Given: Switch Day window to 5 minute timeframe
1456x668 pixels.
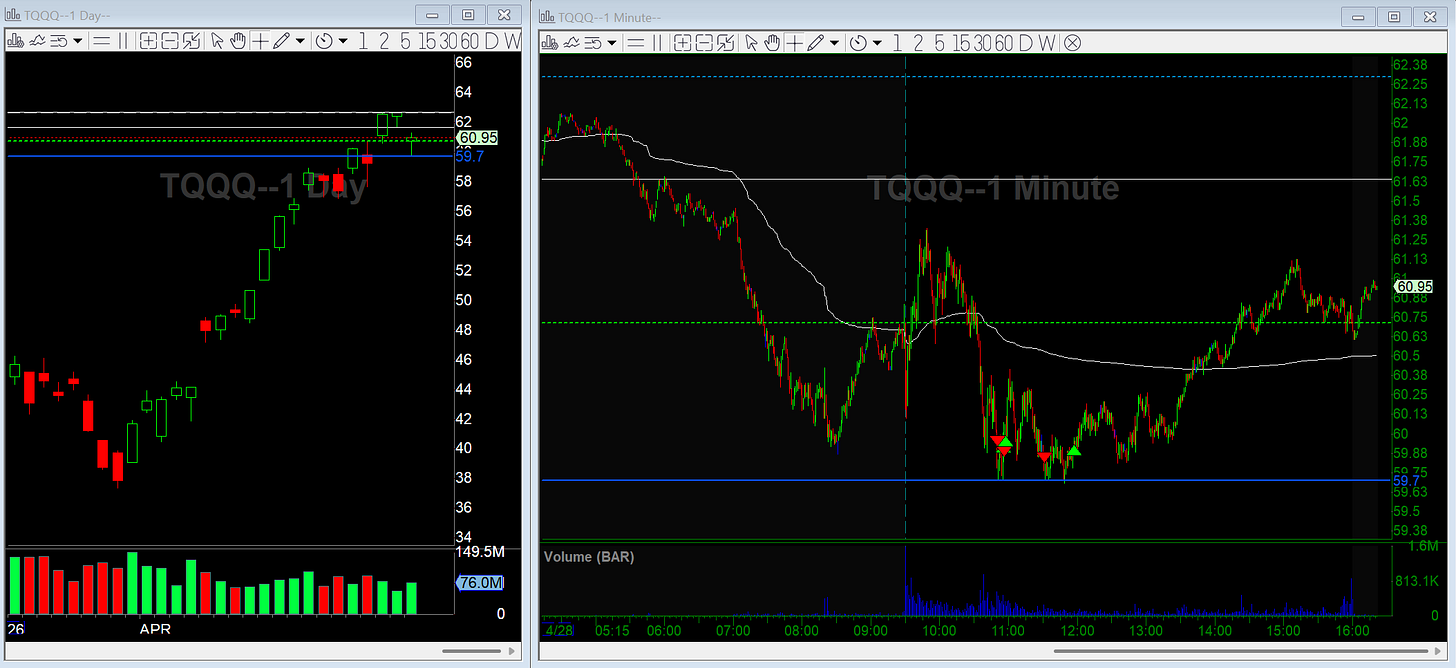Looking at the screenshot, I should 405,41.
